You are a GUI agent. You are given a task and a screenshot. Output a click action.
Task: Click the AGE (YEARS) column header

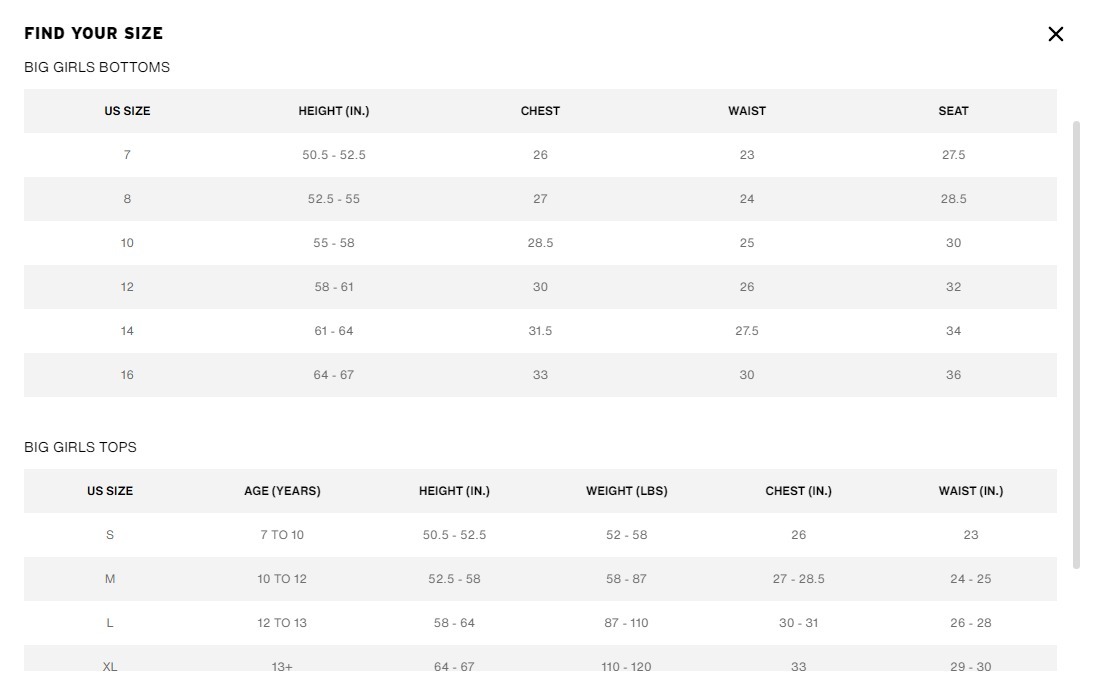(x=282, y=491)
